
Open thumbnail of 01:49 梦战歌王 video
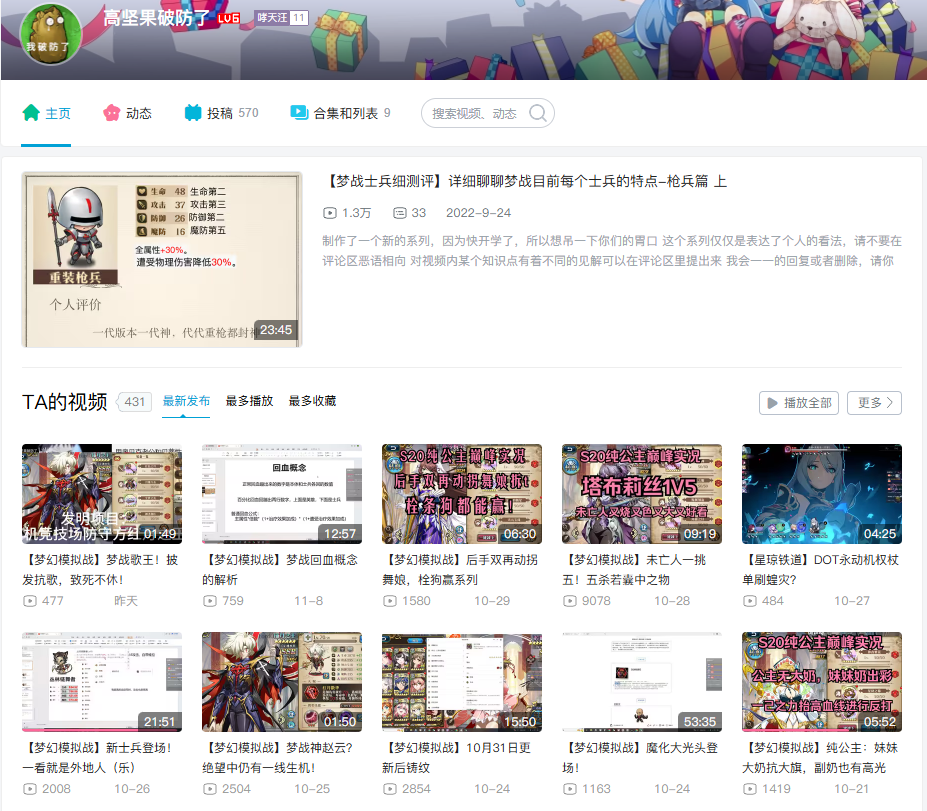pos(102,494)
